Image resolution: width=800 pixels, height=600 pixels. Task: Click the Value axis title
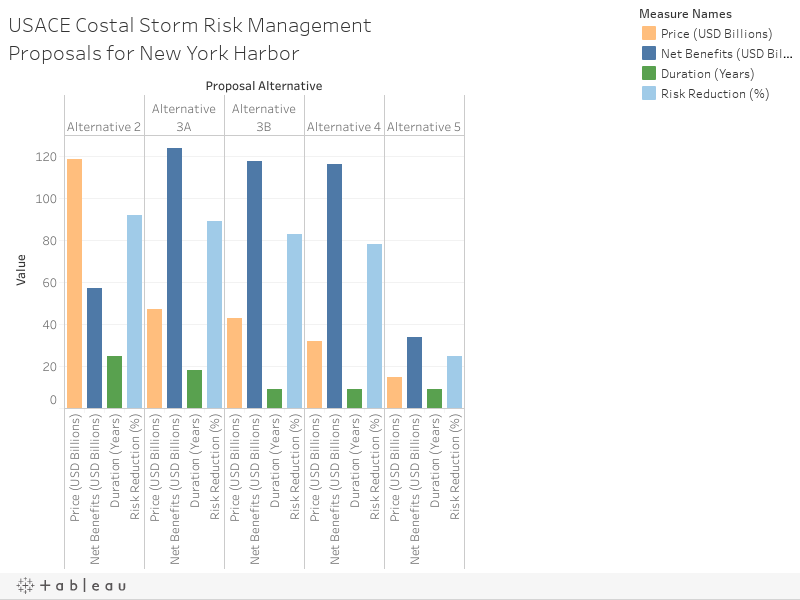coord(21,270)
